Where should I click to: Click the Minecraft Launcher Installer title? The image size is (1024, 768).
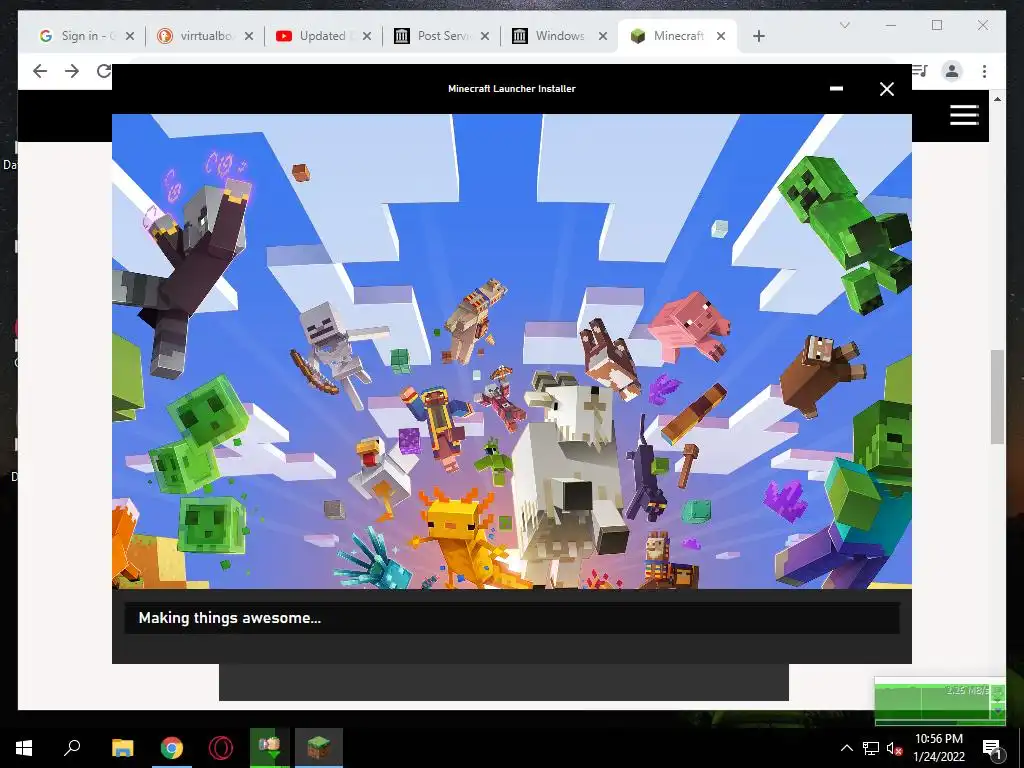click(x=512, y=89)
